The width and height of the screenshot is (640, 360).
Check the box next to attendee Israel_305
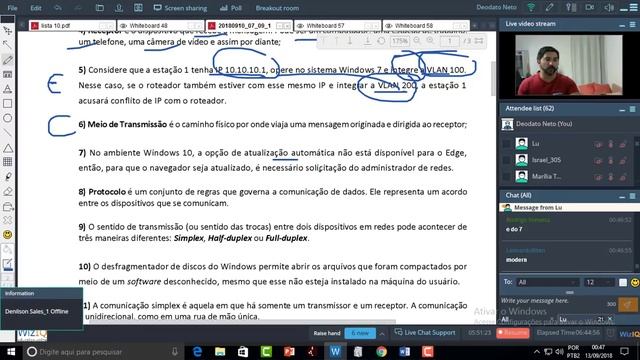(x=507, y=160)
